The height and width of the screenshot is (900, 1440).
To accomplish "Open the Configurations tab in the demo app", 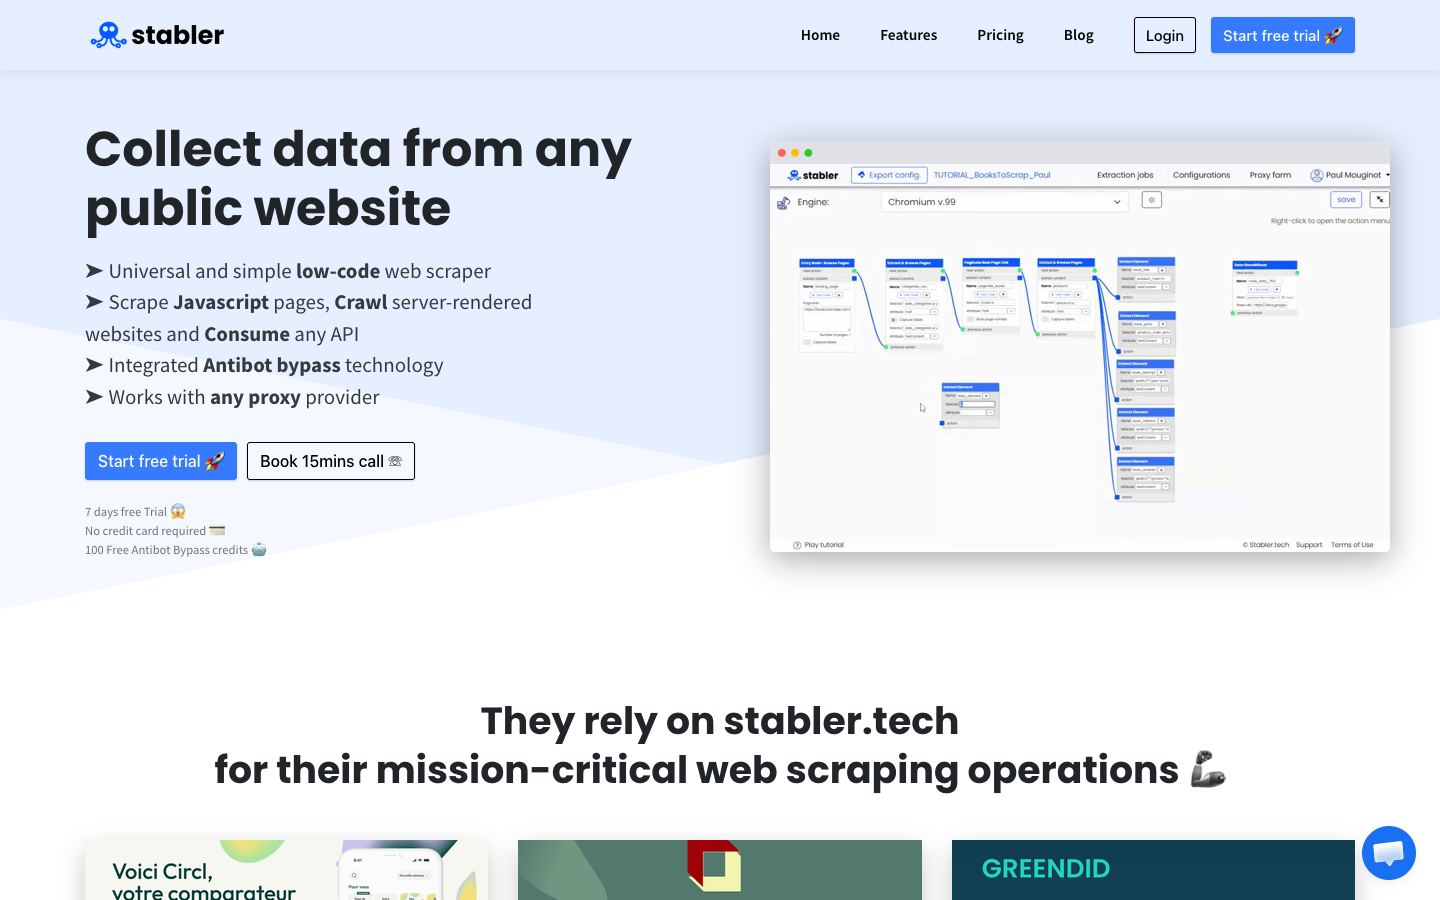I will [1201, 175].
